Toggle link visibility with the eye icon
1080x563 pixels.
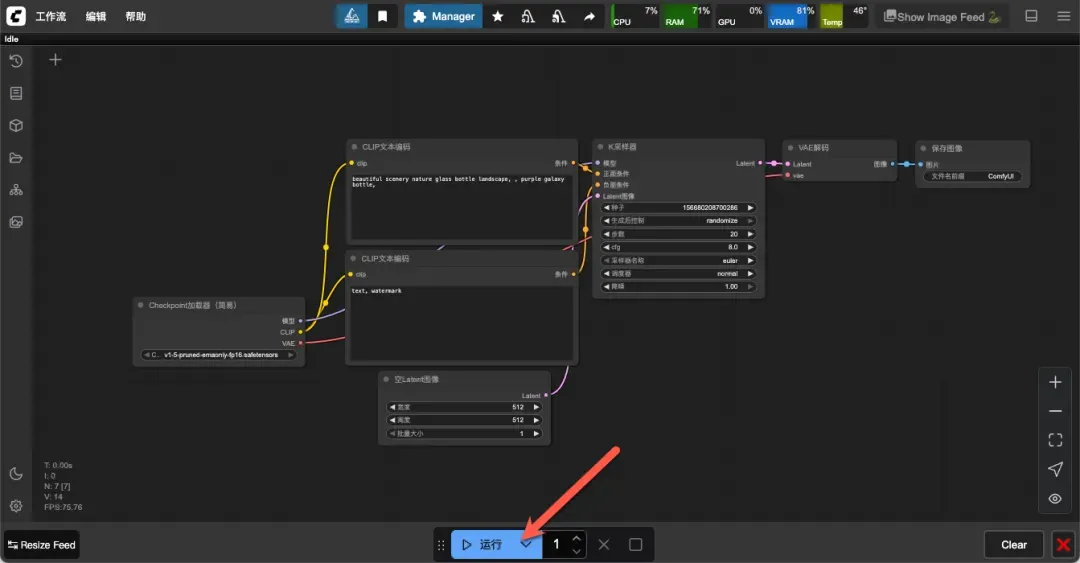[1055, 498]
